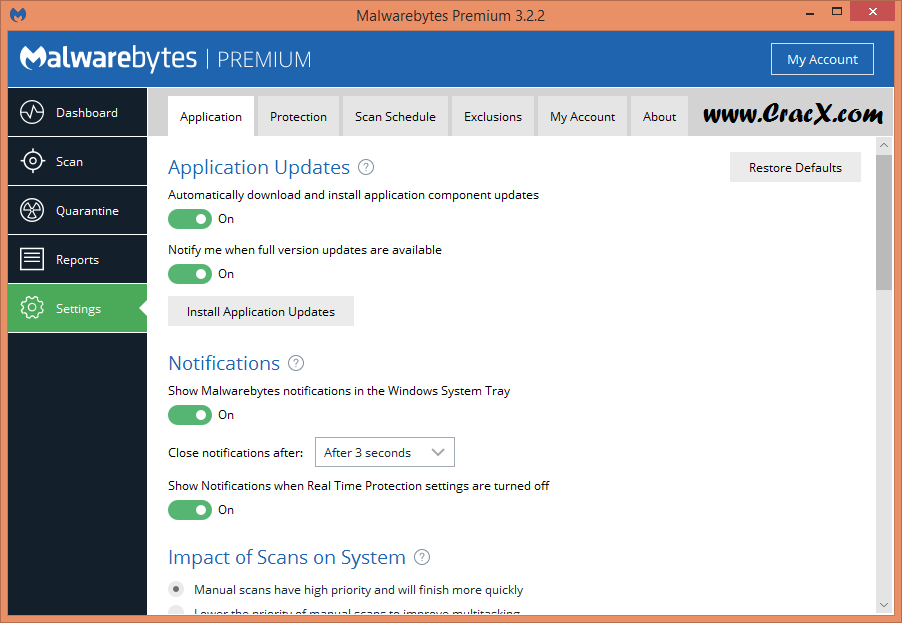Click the Application Updates heading
This screenshot has width=902, height=623.
click(259, 167)
